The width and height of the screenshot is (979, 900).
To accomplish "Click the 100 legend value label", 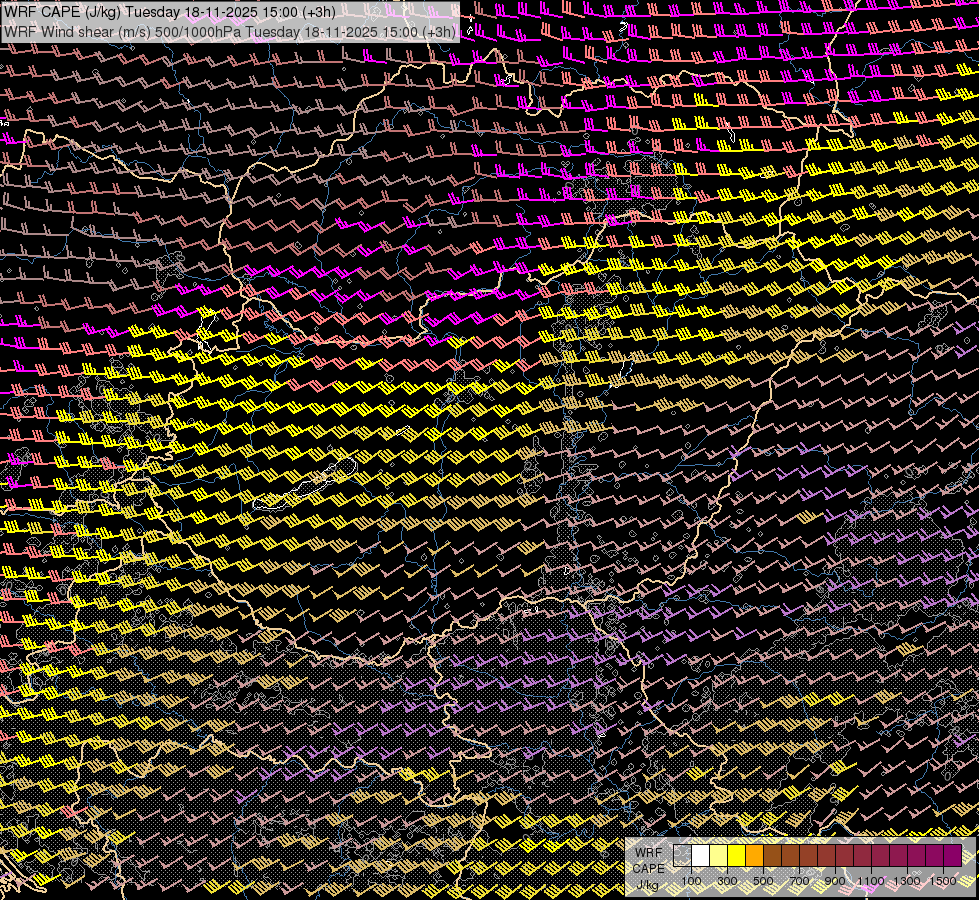I will tap(691, 881).
